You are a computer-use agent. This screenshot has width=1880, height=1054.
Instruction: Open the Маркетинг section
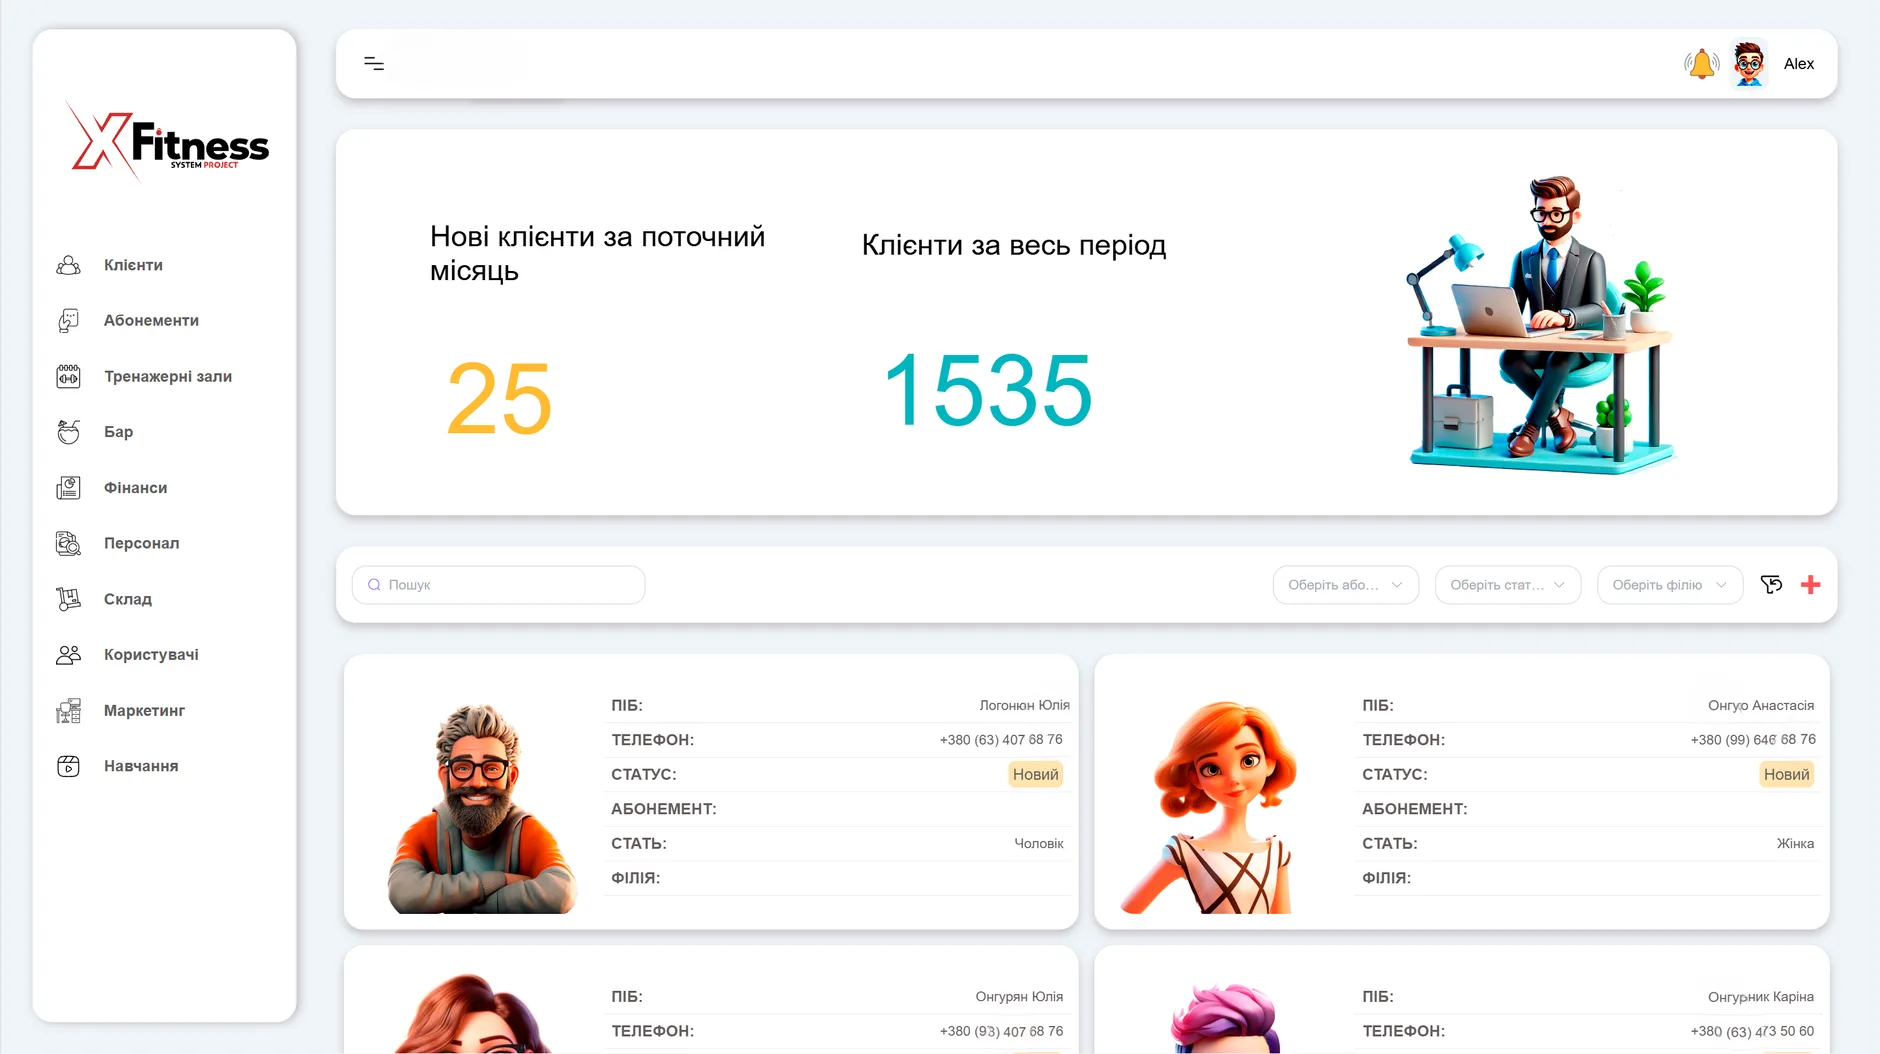(144, 710)
